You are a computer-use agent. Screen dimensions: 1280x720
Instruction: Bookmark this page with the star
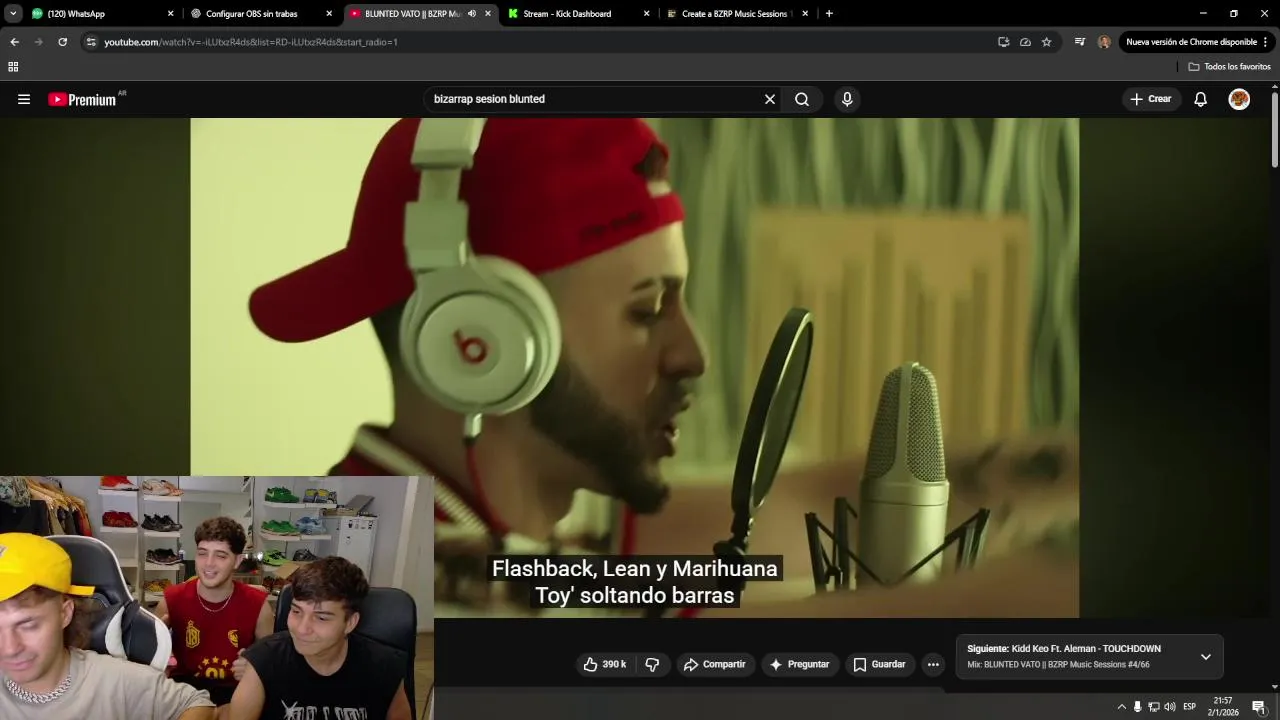(1046, 42)
